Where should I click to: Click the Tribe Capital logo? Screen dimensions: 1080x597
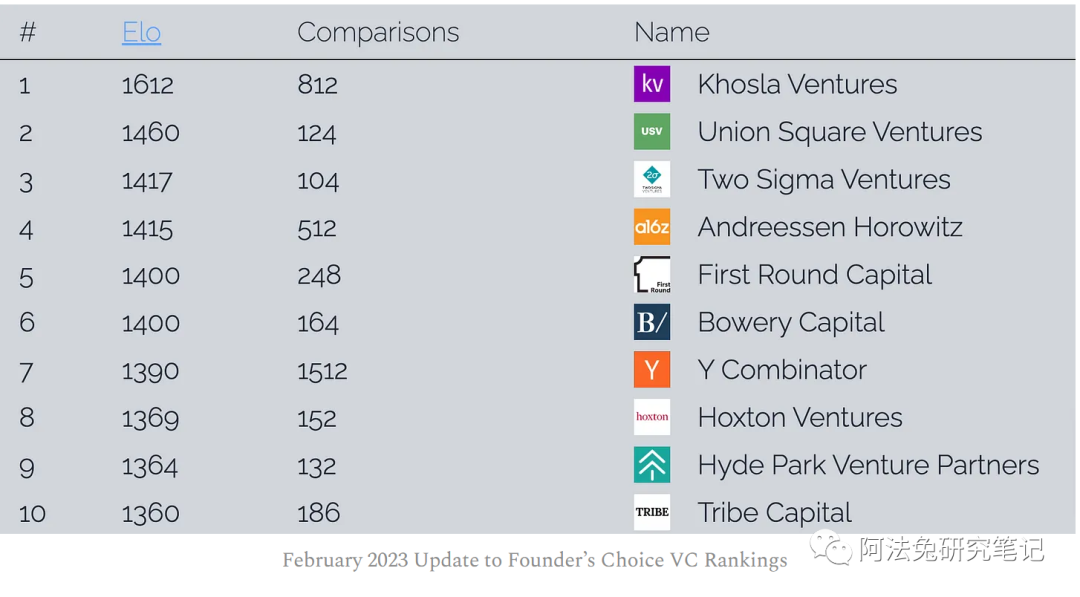[x=652, y=512]
